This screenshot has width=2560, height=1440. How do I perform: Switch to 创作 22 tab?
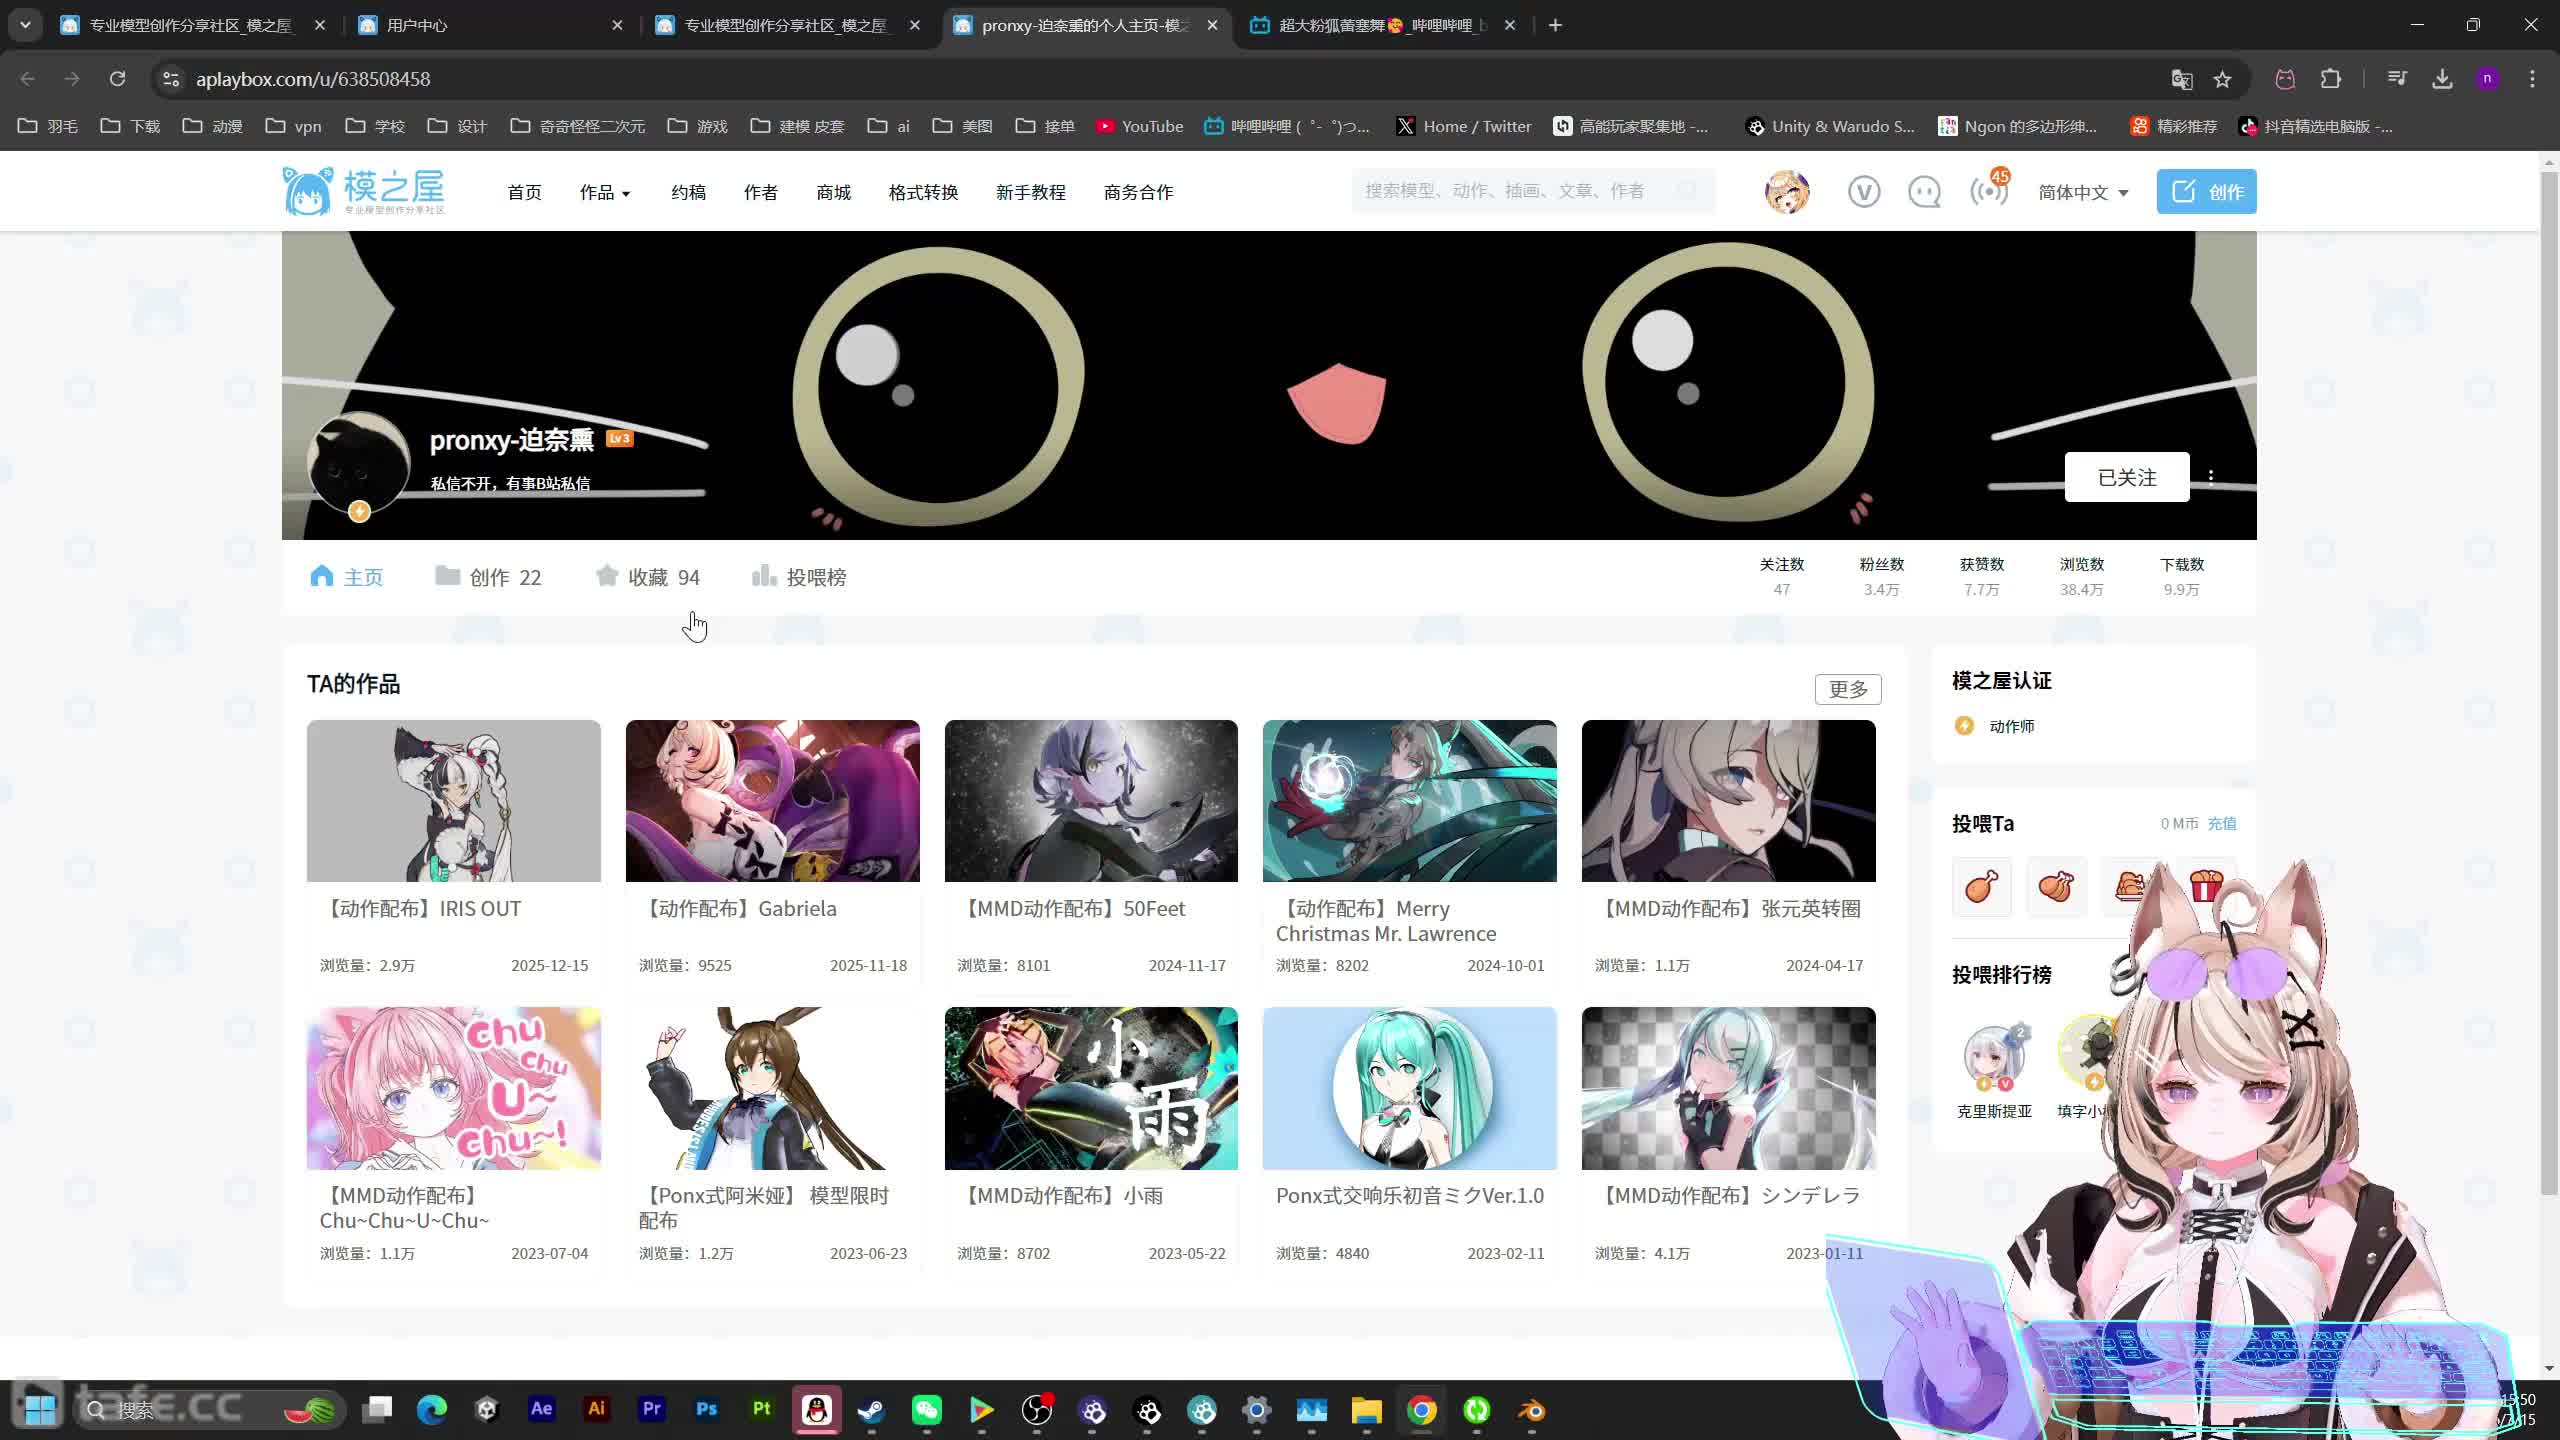488,577
